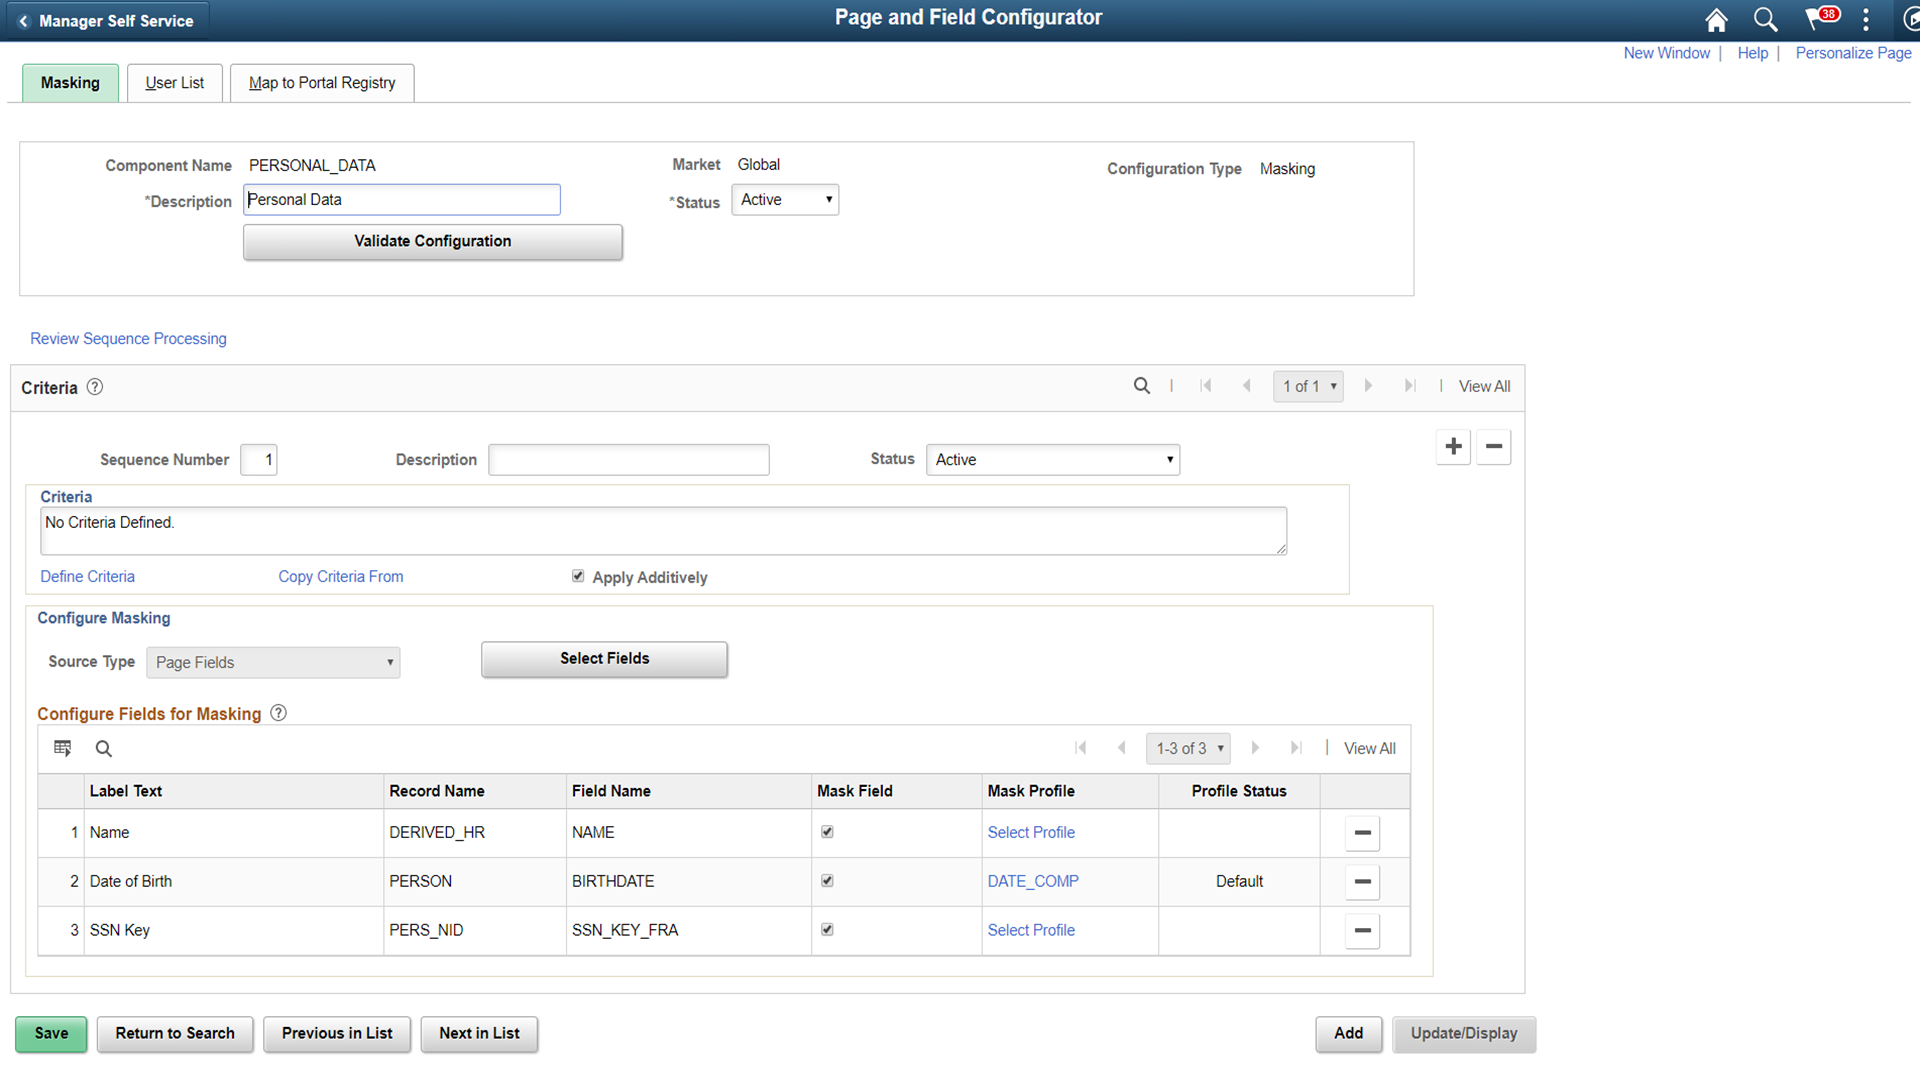Open grid personalize icon in masking table
Screen dimensions: 1920x1080
click(63, 748)
